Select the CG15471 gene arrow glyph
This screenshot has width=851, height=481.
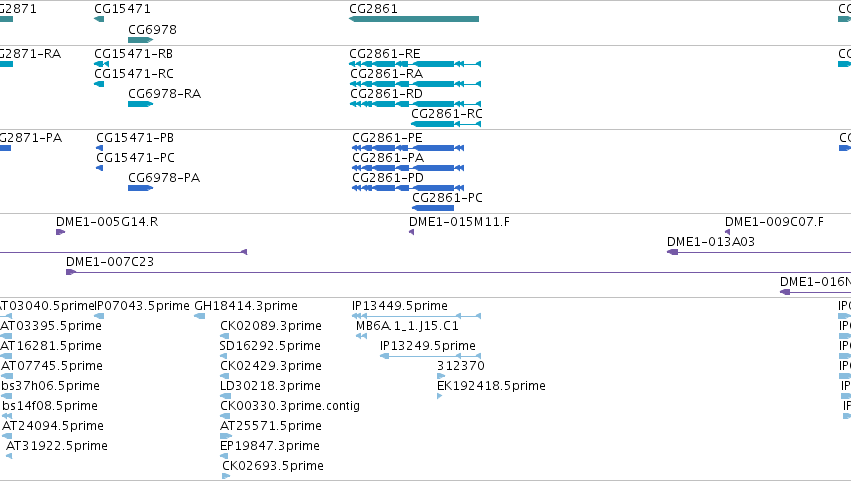point(99,19)
